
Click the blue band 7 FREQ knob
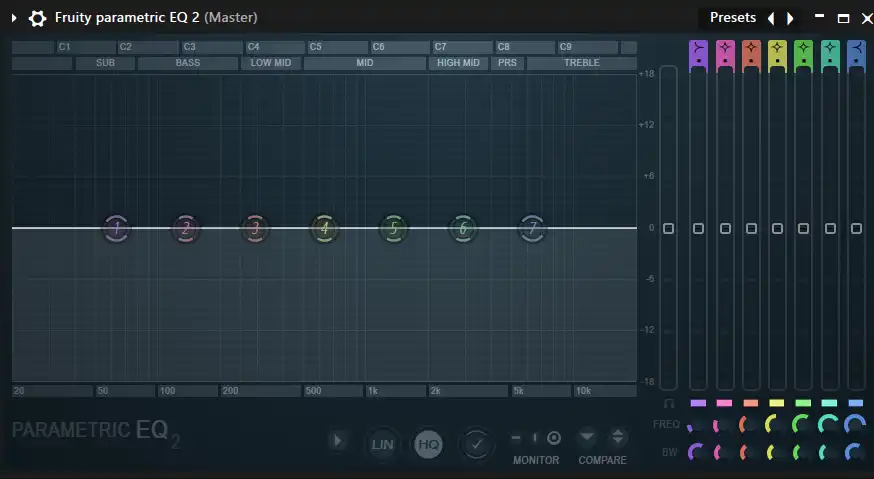(855, 425)
